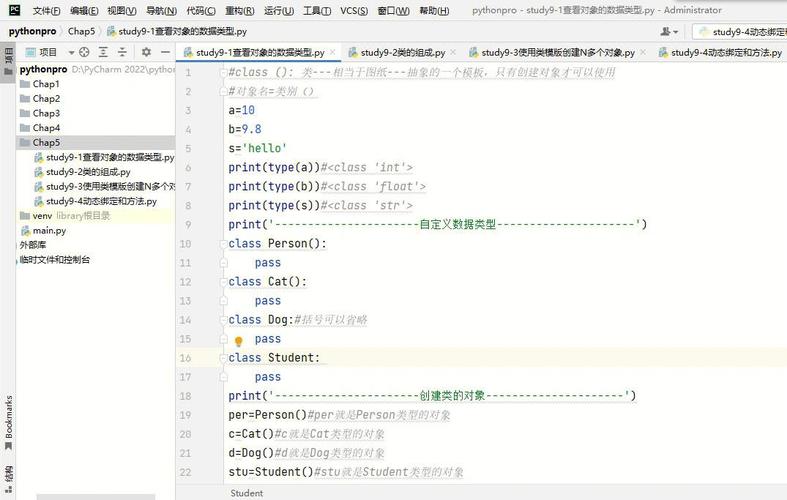Open the 重构(R) menu

(x=239, y=11)
